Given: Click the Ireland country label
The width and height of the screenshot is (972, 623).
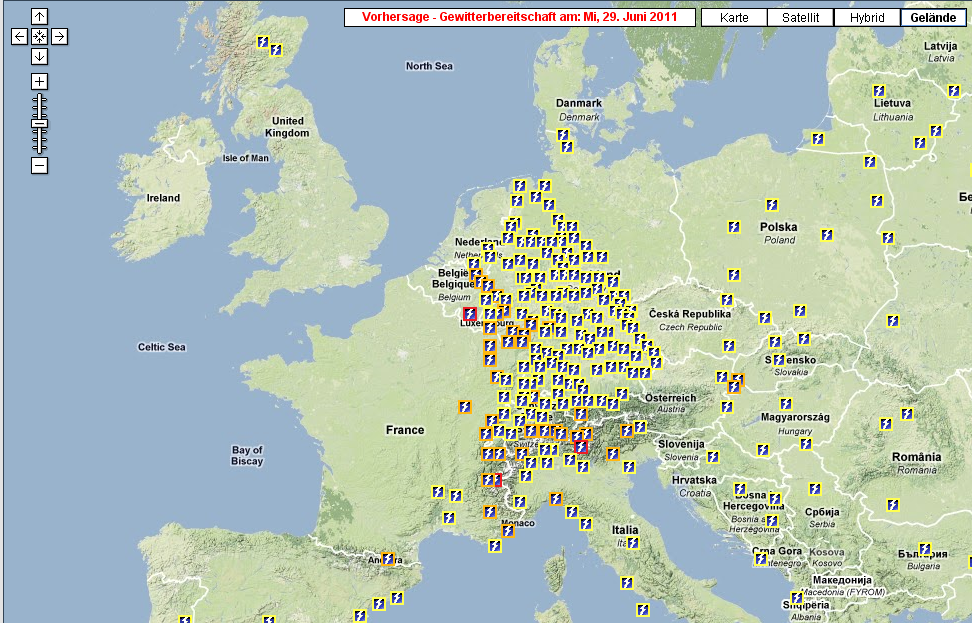Looking at the screenshot, I should click(x=163, y=198).
